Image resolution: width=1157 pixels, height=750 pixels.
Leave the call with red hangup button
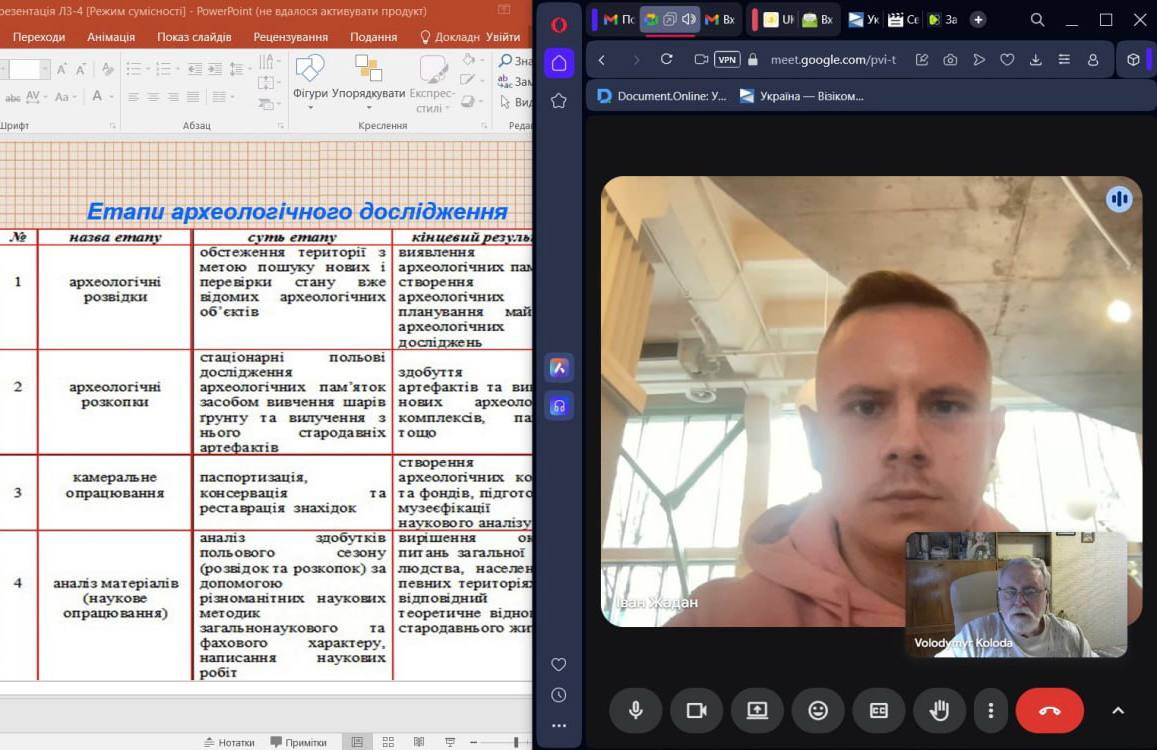pyautogui.click(x=1049, y=710)
